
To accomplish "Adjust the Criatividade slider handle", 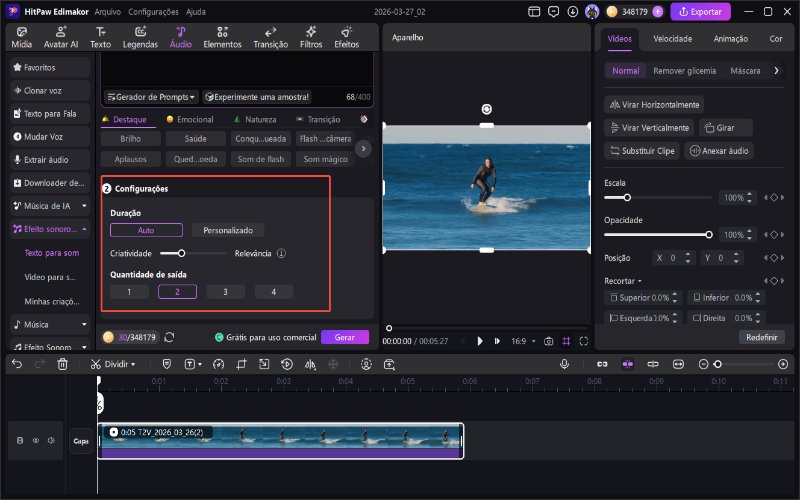I will [181, 253].
